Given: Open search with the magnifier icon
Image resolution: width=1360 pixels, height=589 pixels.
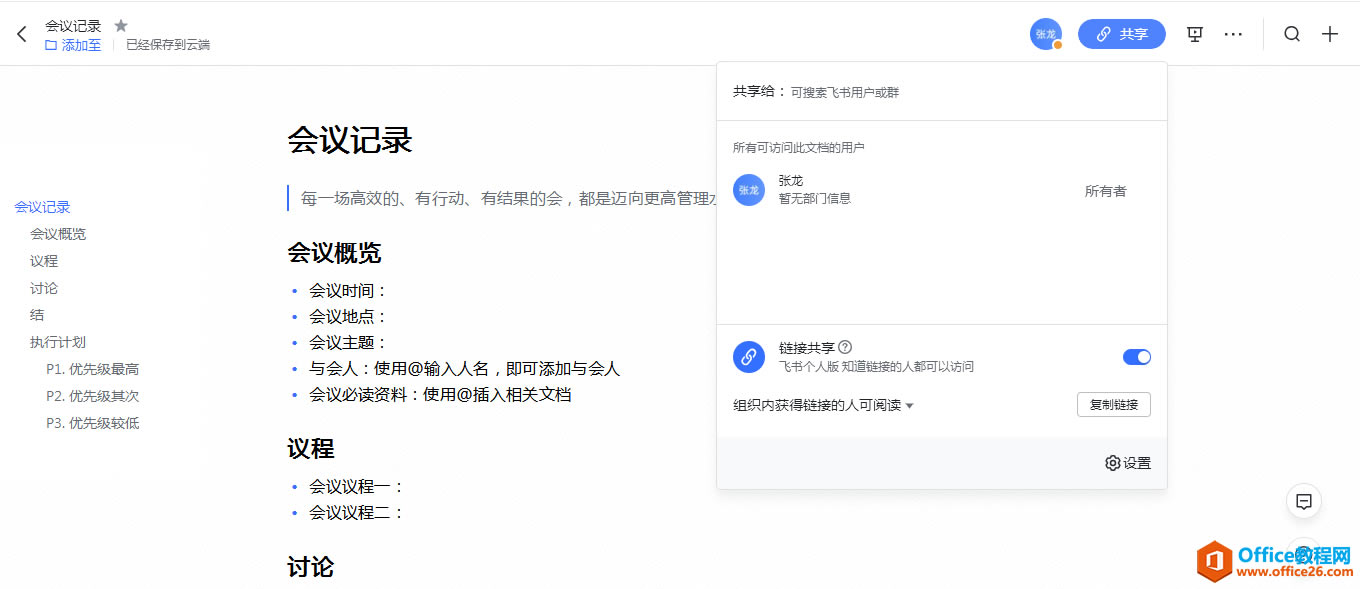Looking at the screenshot, I should (1292, 34).
